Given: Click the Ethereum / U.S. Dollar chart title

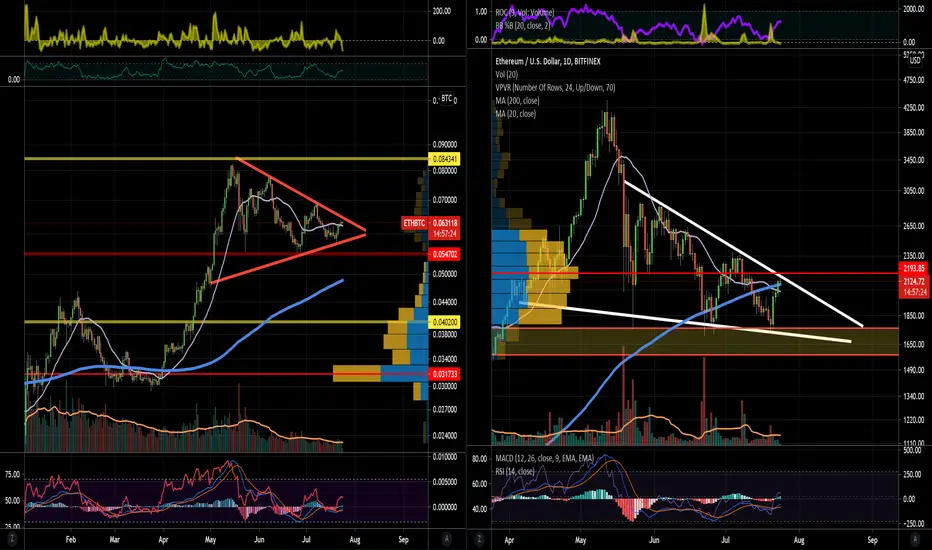Looking at the screenshot, I should (x=548, y=61).
